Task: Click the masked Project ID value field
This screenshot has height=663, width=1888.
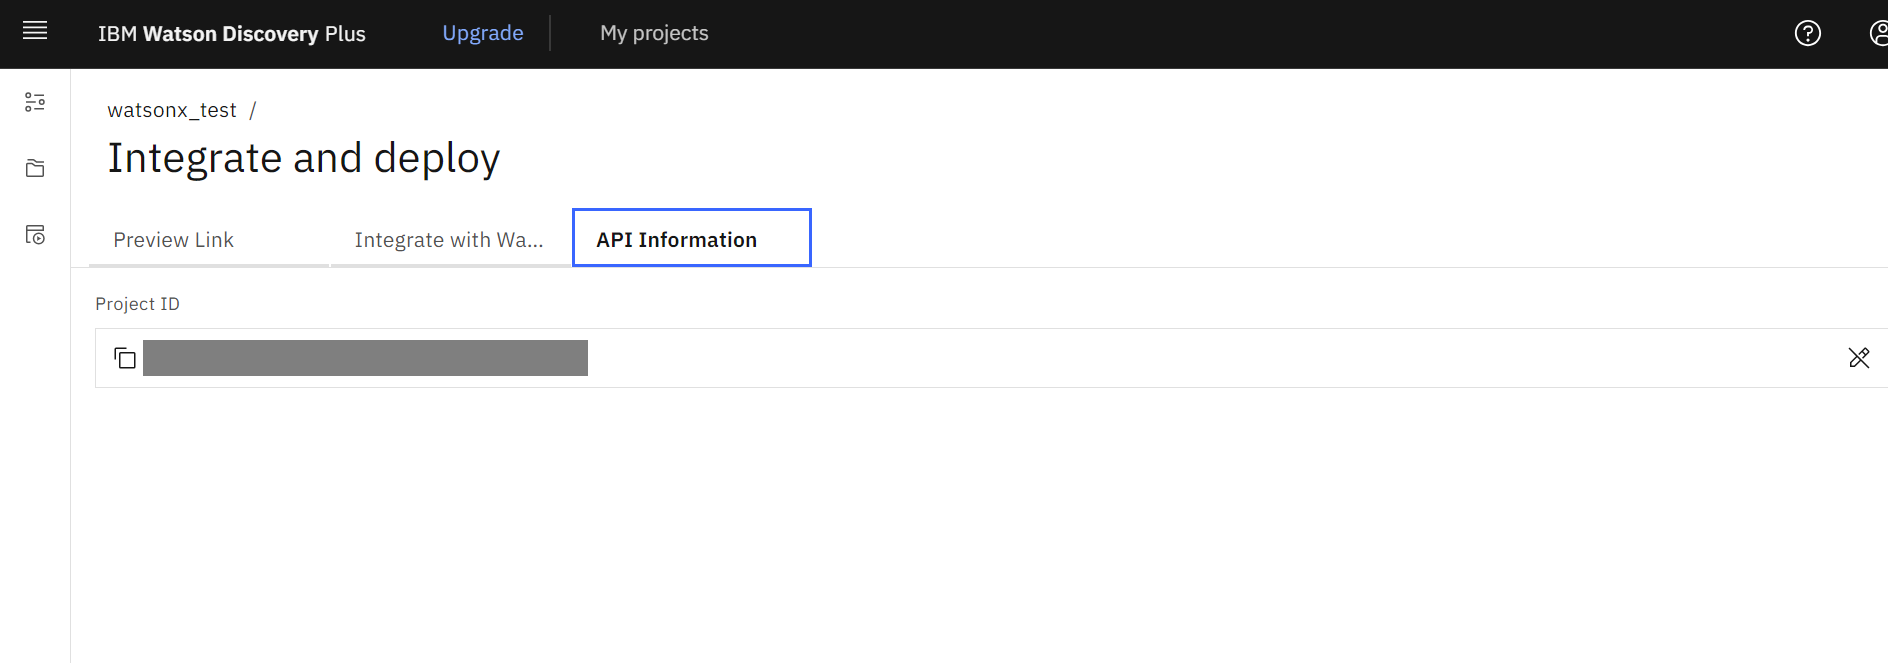Action: (x=365, y=358)
